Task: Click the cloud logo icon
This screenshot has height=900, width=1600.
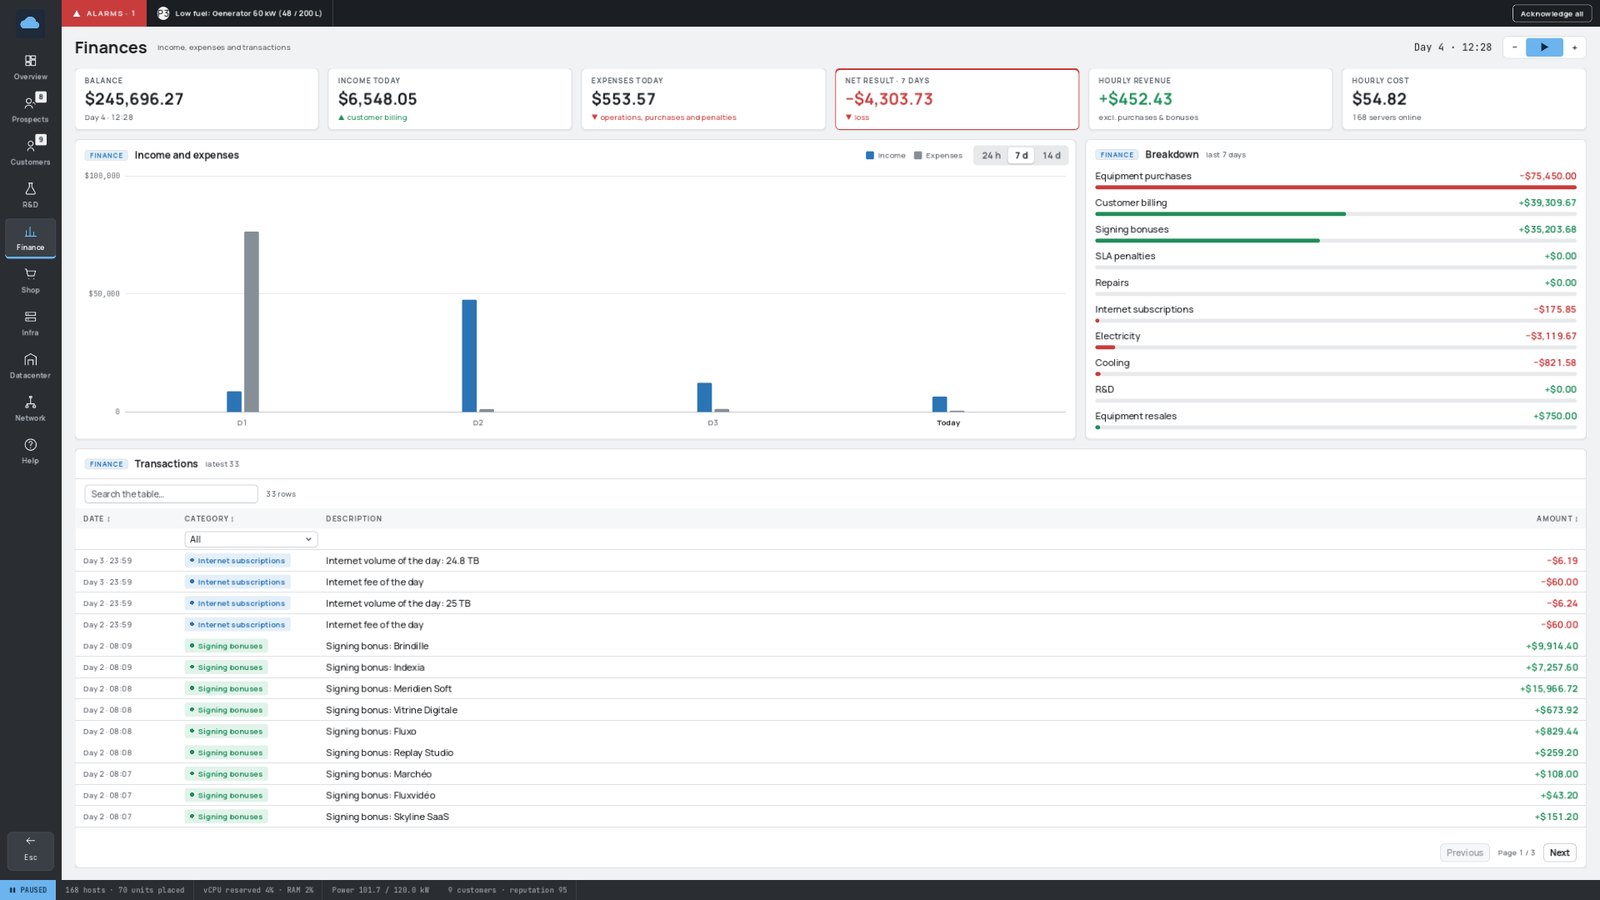Action: pyautogui.click(x=30, y=22)
